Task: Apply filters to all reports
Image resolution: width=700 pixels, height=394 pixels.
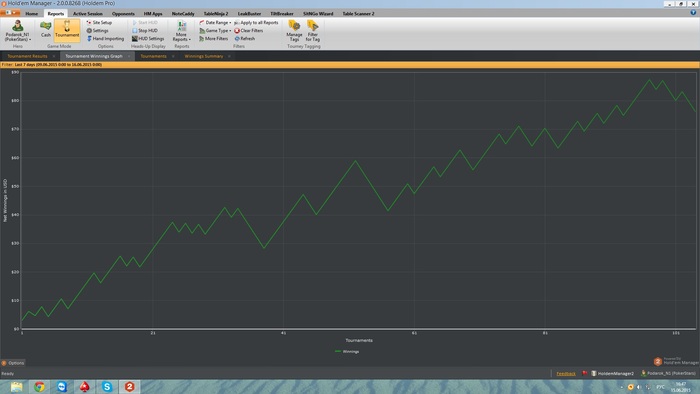Action: click(256, 22)
